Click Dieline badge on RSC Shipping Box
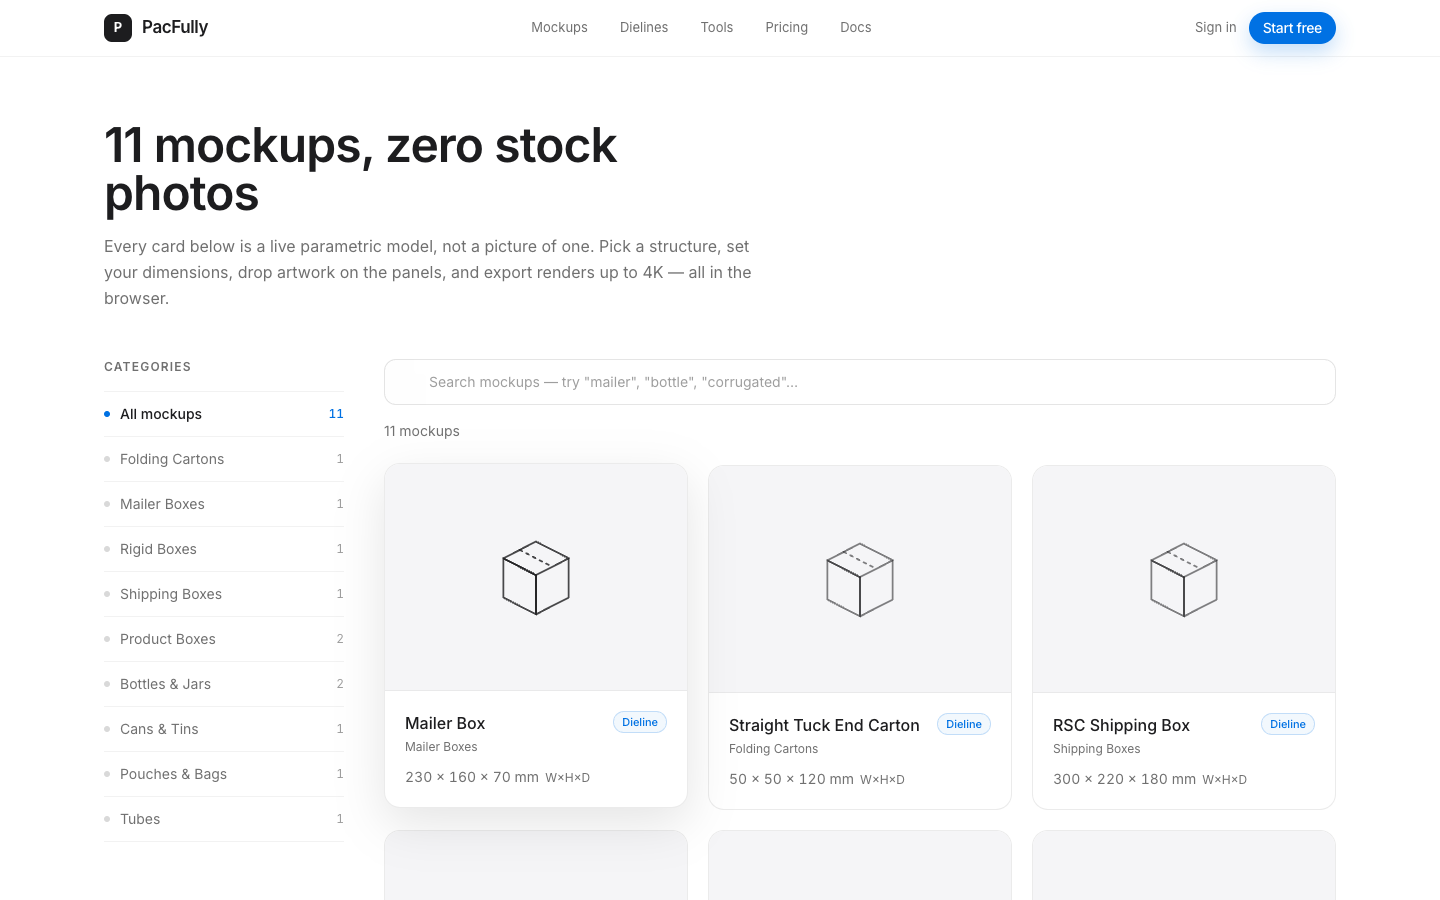Image resolution: width=1440 pixels, height=900 pixels. 1288,724
